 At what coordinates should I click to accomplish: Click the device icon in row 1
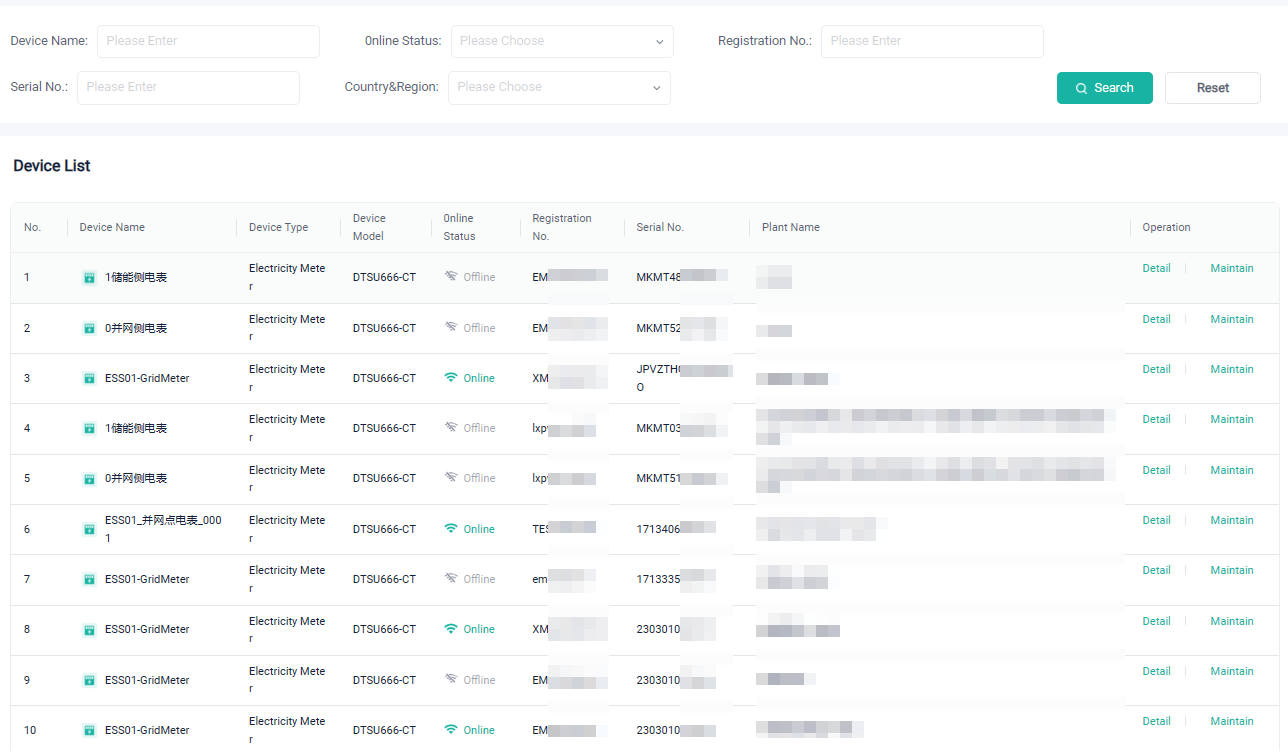(x=89, y=278)
